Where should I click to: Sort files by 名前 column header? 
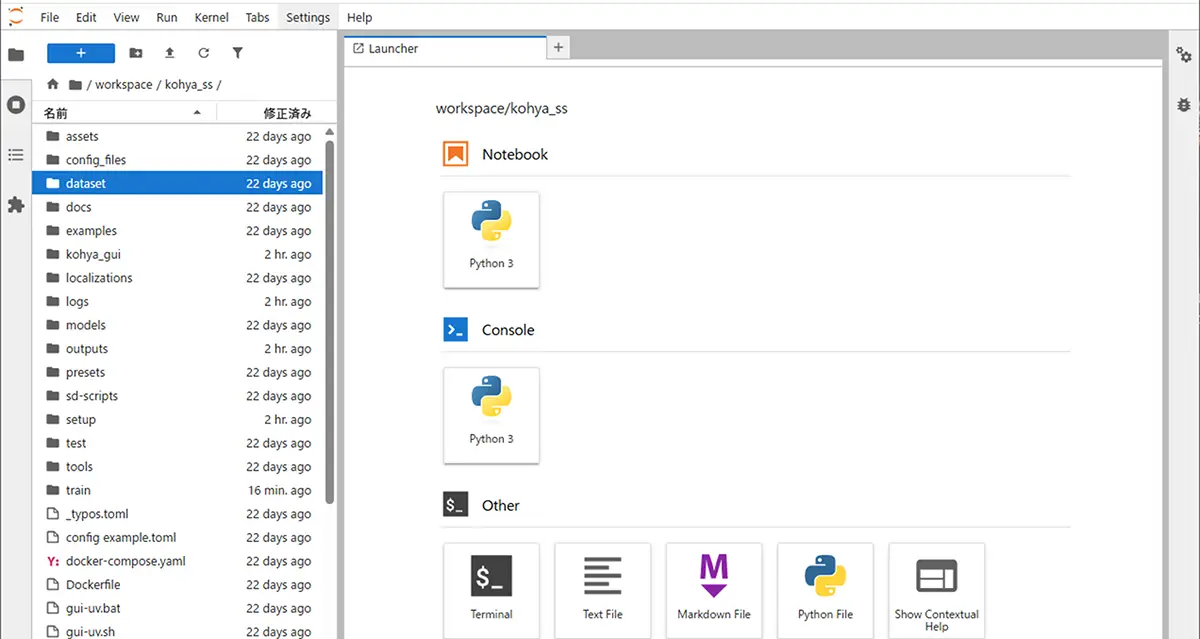(125, 113)
